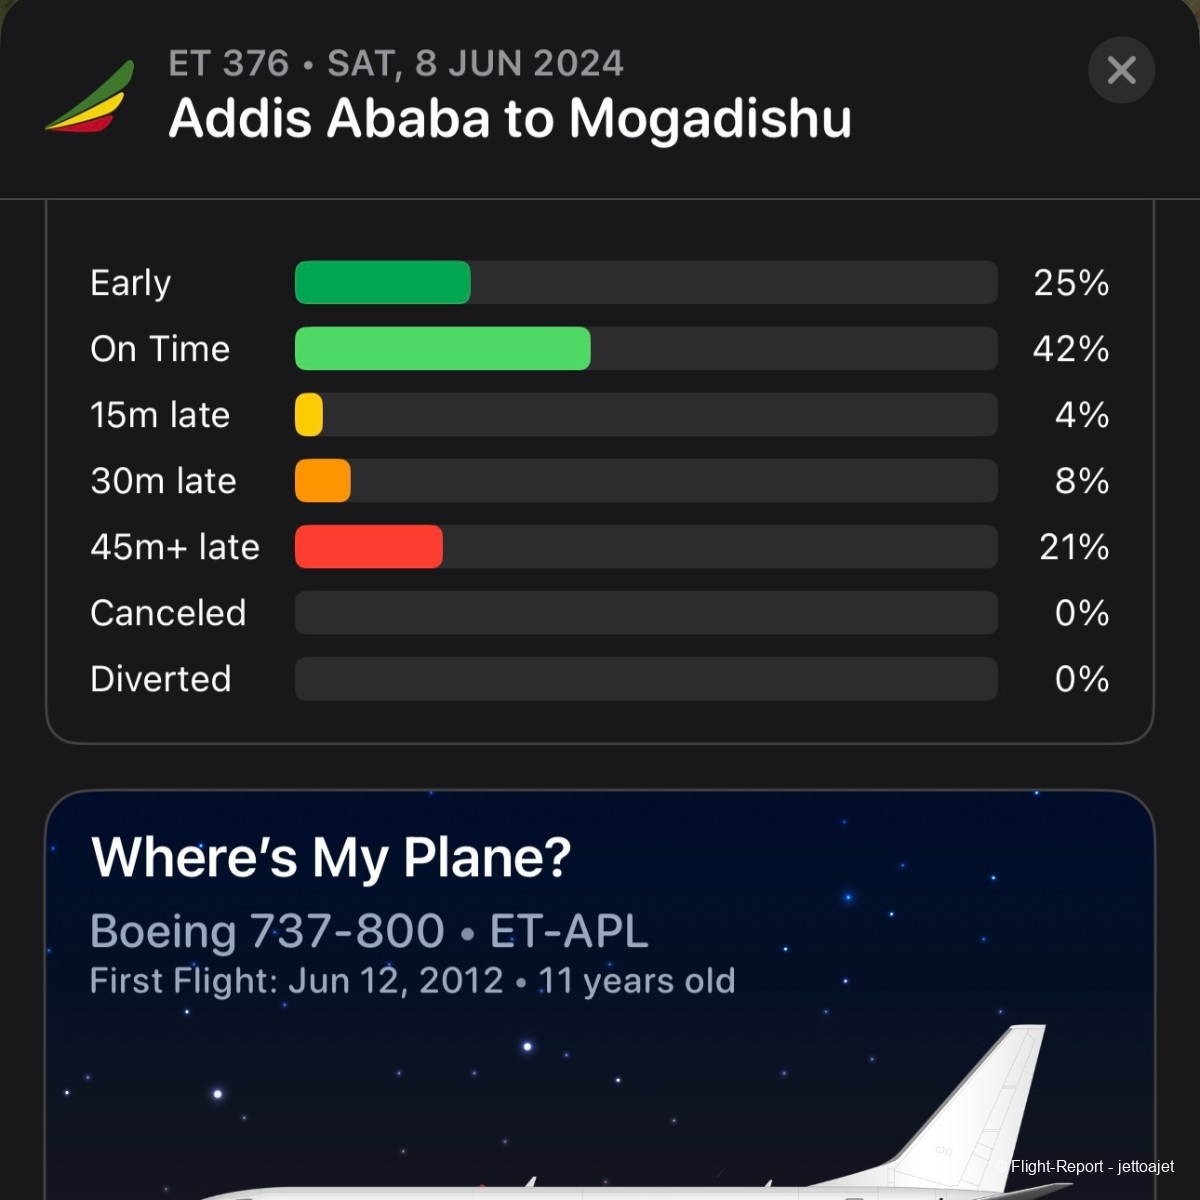
Task: Tap the Flight-Report jettoajet watermark
Action: point(1092,1166)
